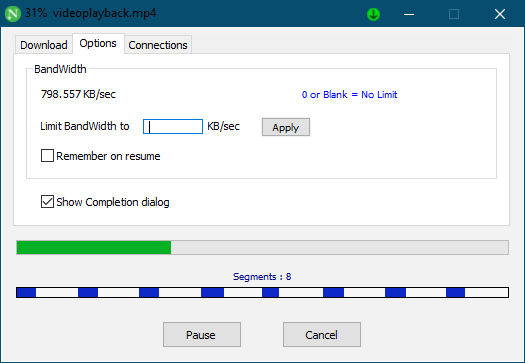Viewport: 525px width, 363px height.
Task: Close the videoplayback.mp4 download window
Action: [500, 14]
